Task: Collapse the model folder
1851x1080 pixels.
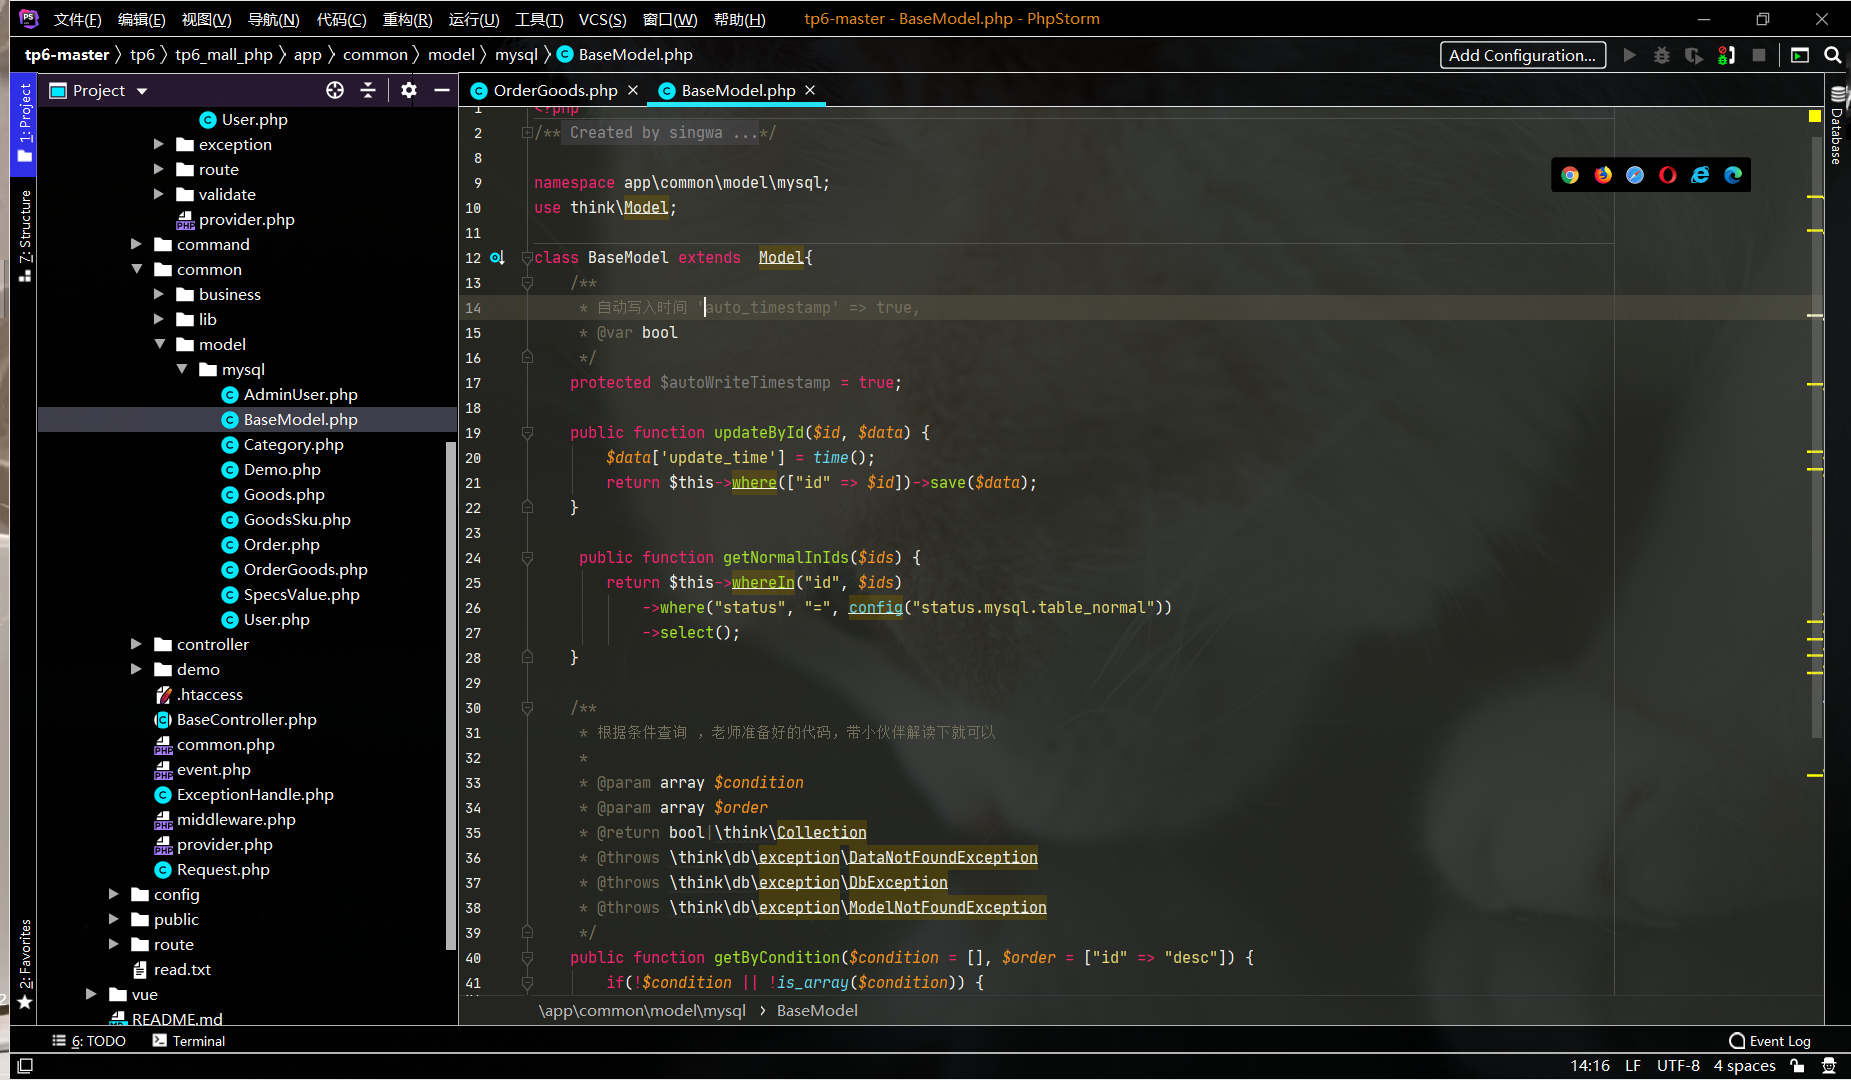Action: coord(159,344)
